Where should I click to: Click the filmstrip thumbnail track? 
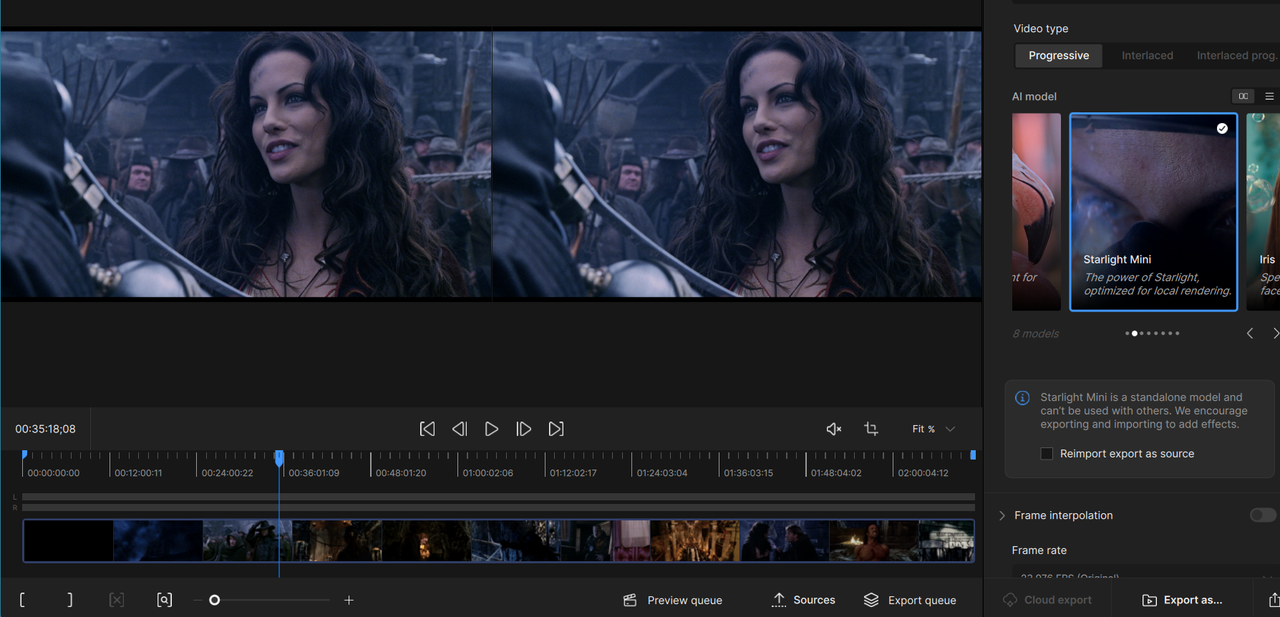pos(499,540)
